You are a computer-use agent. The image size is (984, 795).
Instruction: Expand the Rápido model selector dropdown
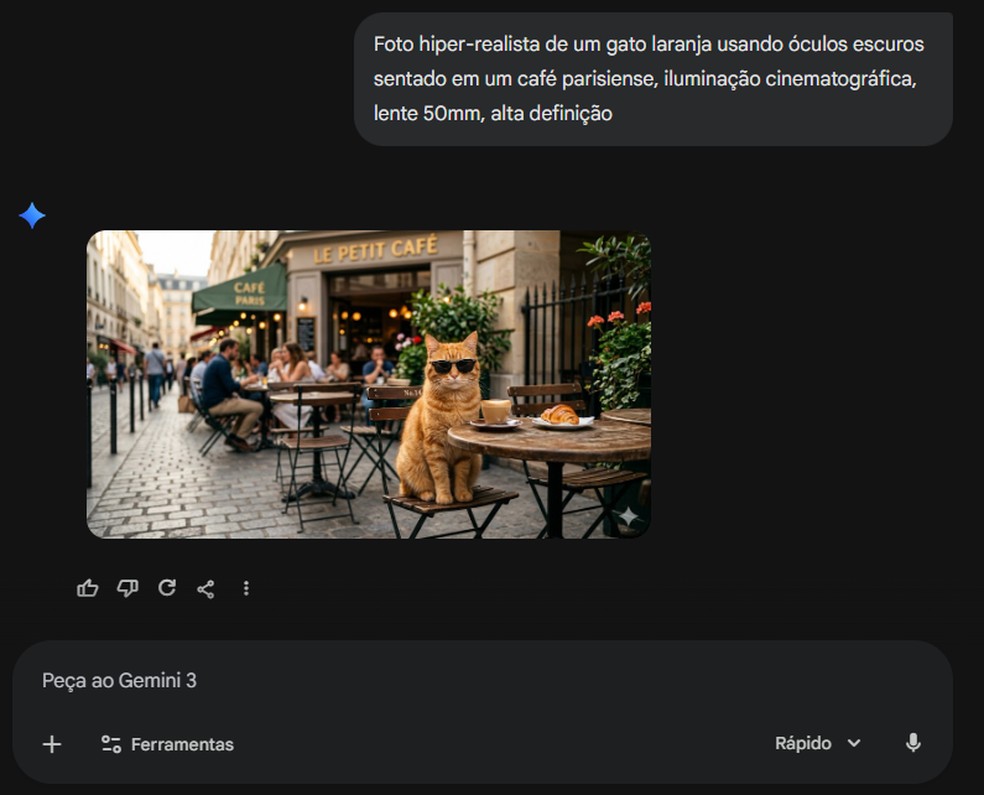click(x=818, y=744)
